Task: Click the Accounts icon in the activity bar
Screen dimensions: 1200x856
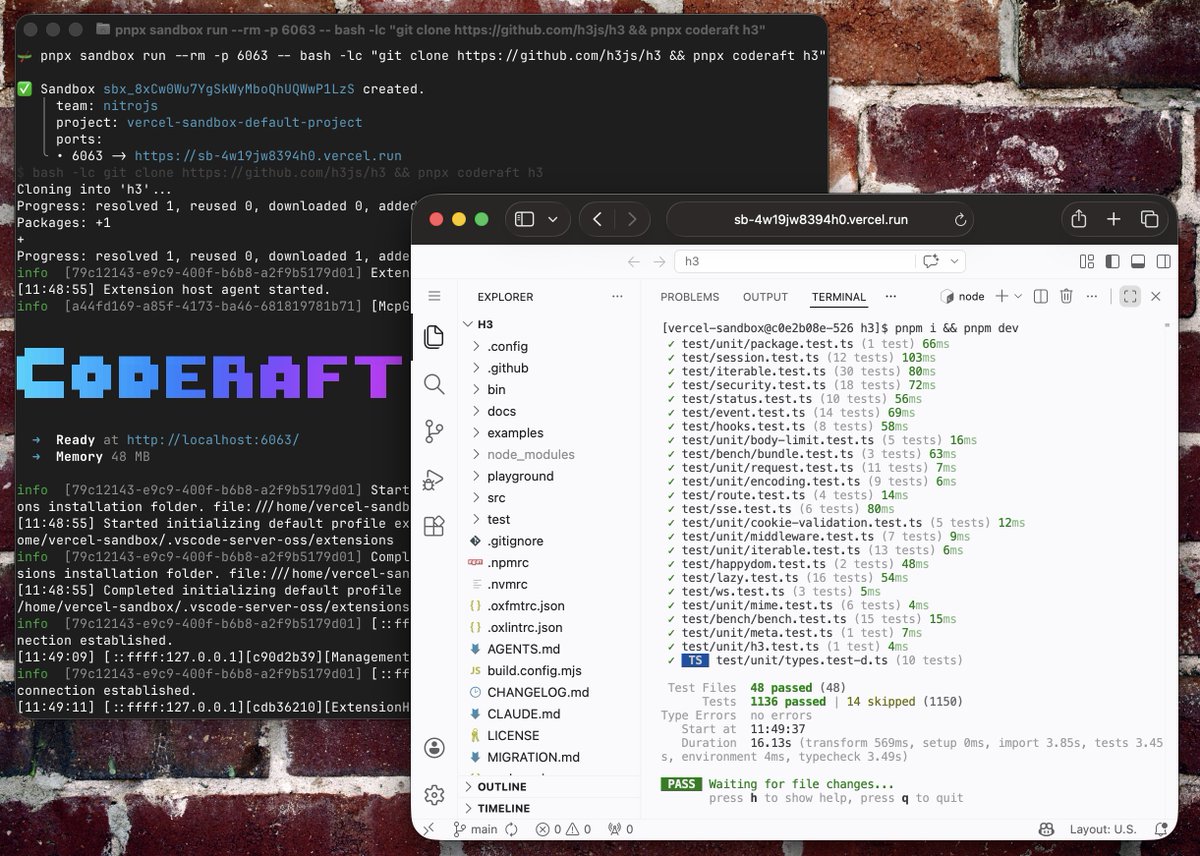Action: coord(434,747)
